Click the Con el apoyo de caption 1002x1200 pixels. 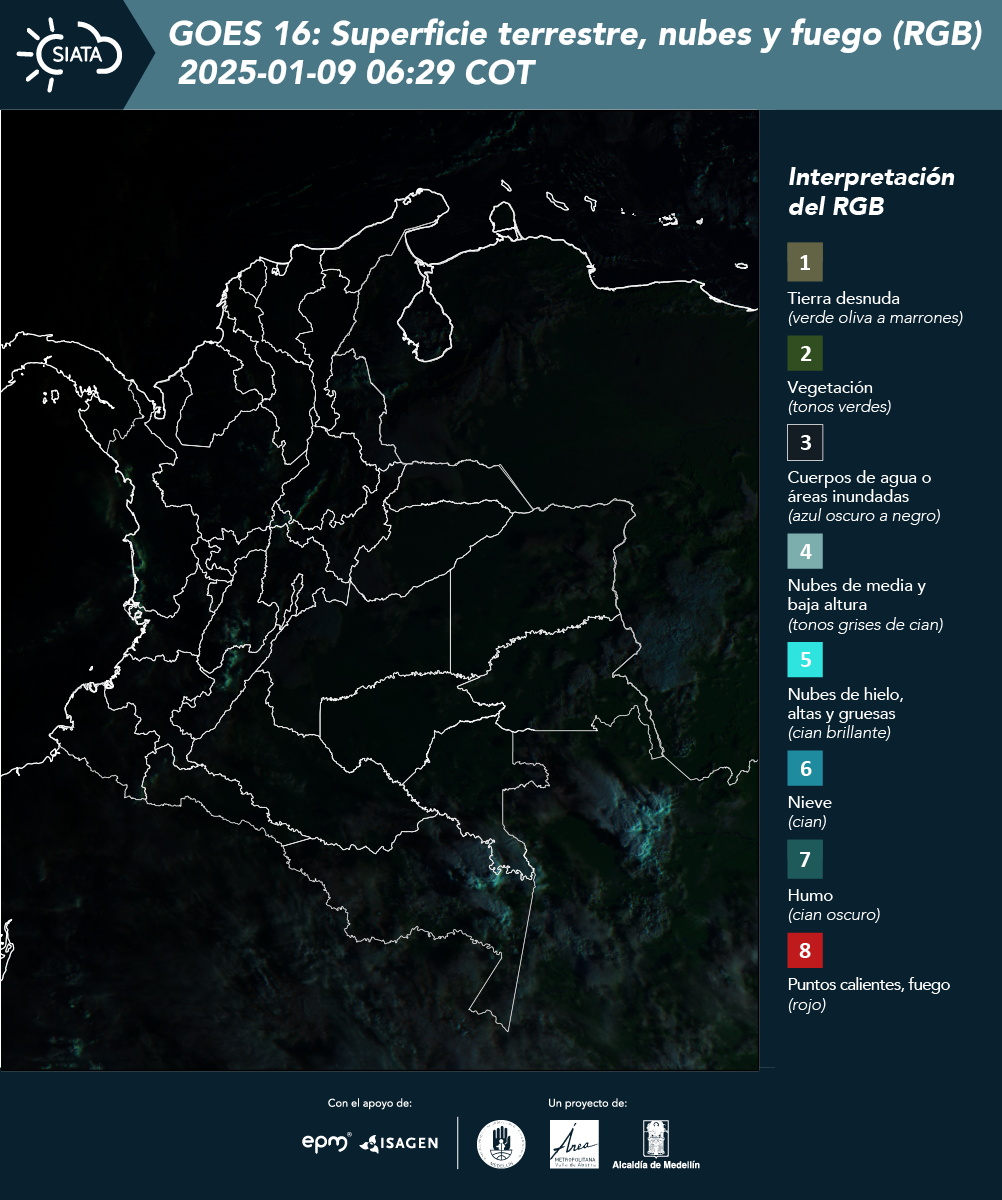point(370,1103)
